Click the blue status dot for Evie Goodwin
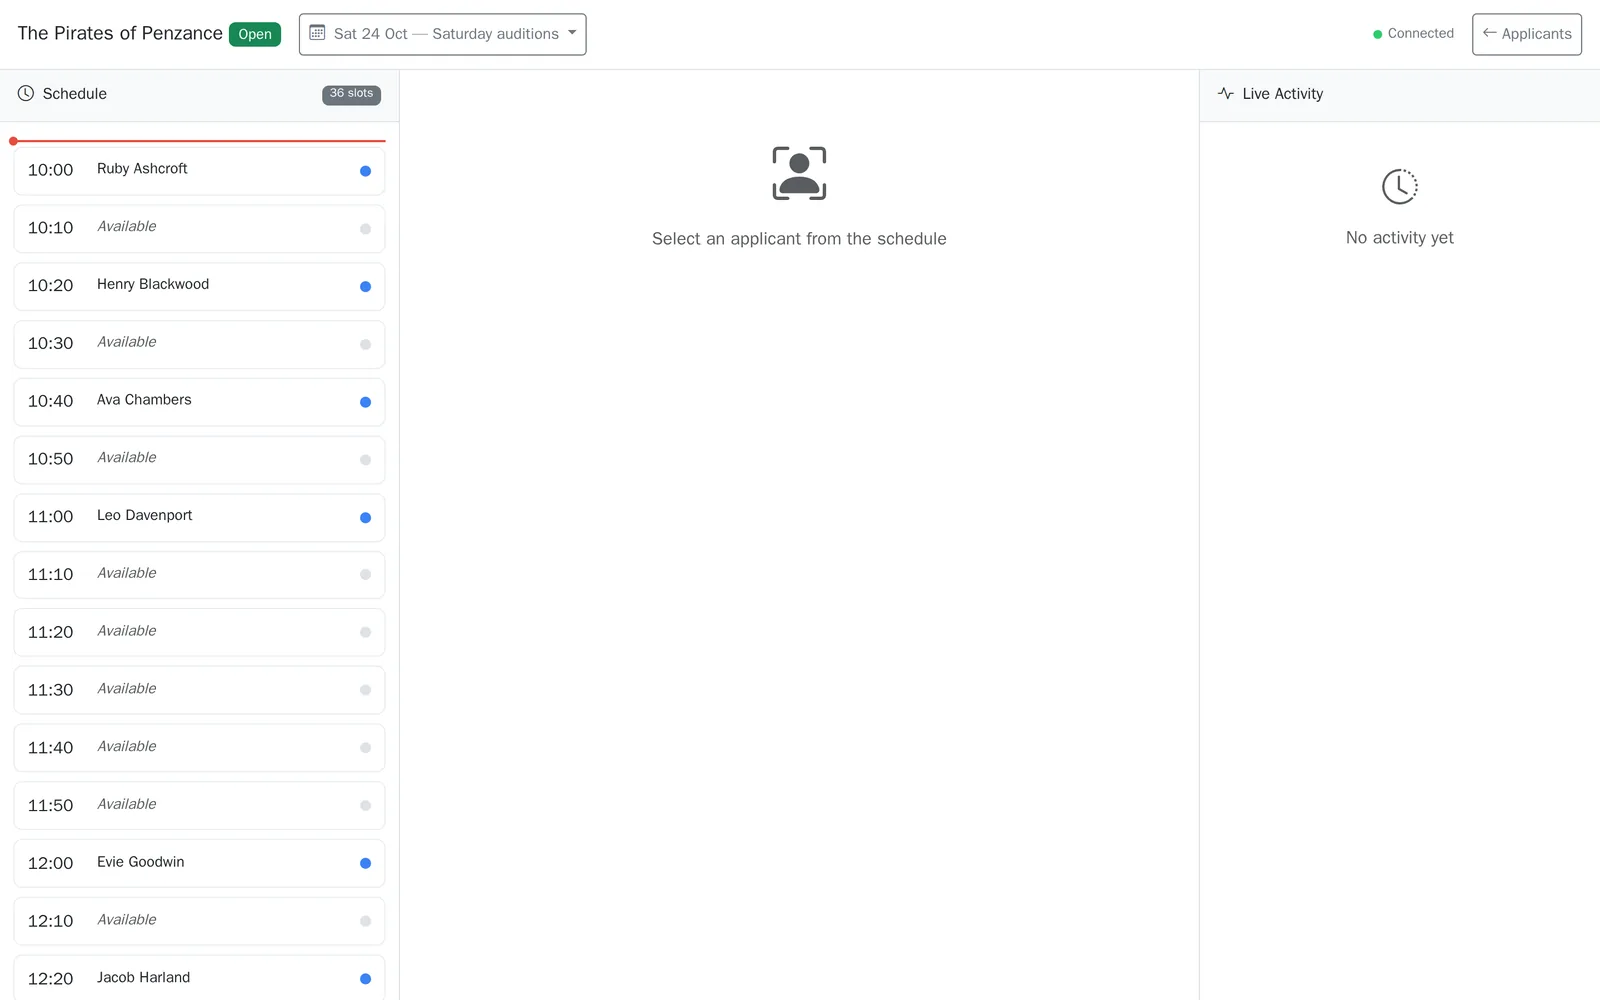 pos(365,863)
